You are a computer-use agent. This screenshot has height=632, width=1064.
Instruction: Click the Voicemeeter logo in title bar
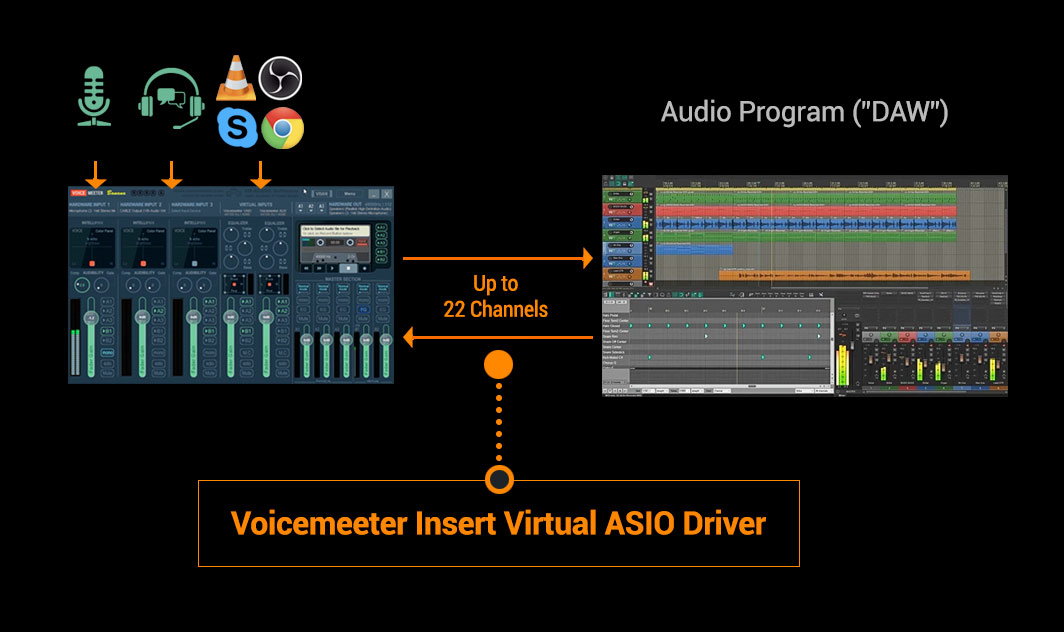coord(87,193)
